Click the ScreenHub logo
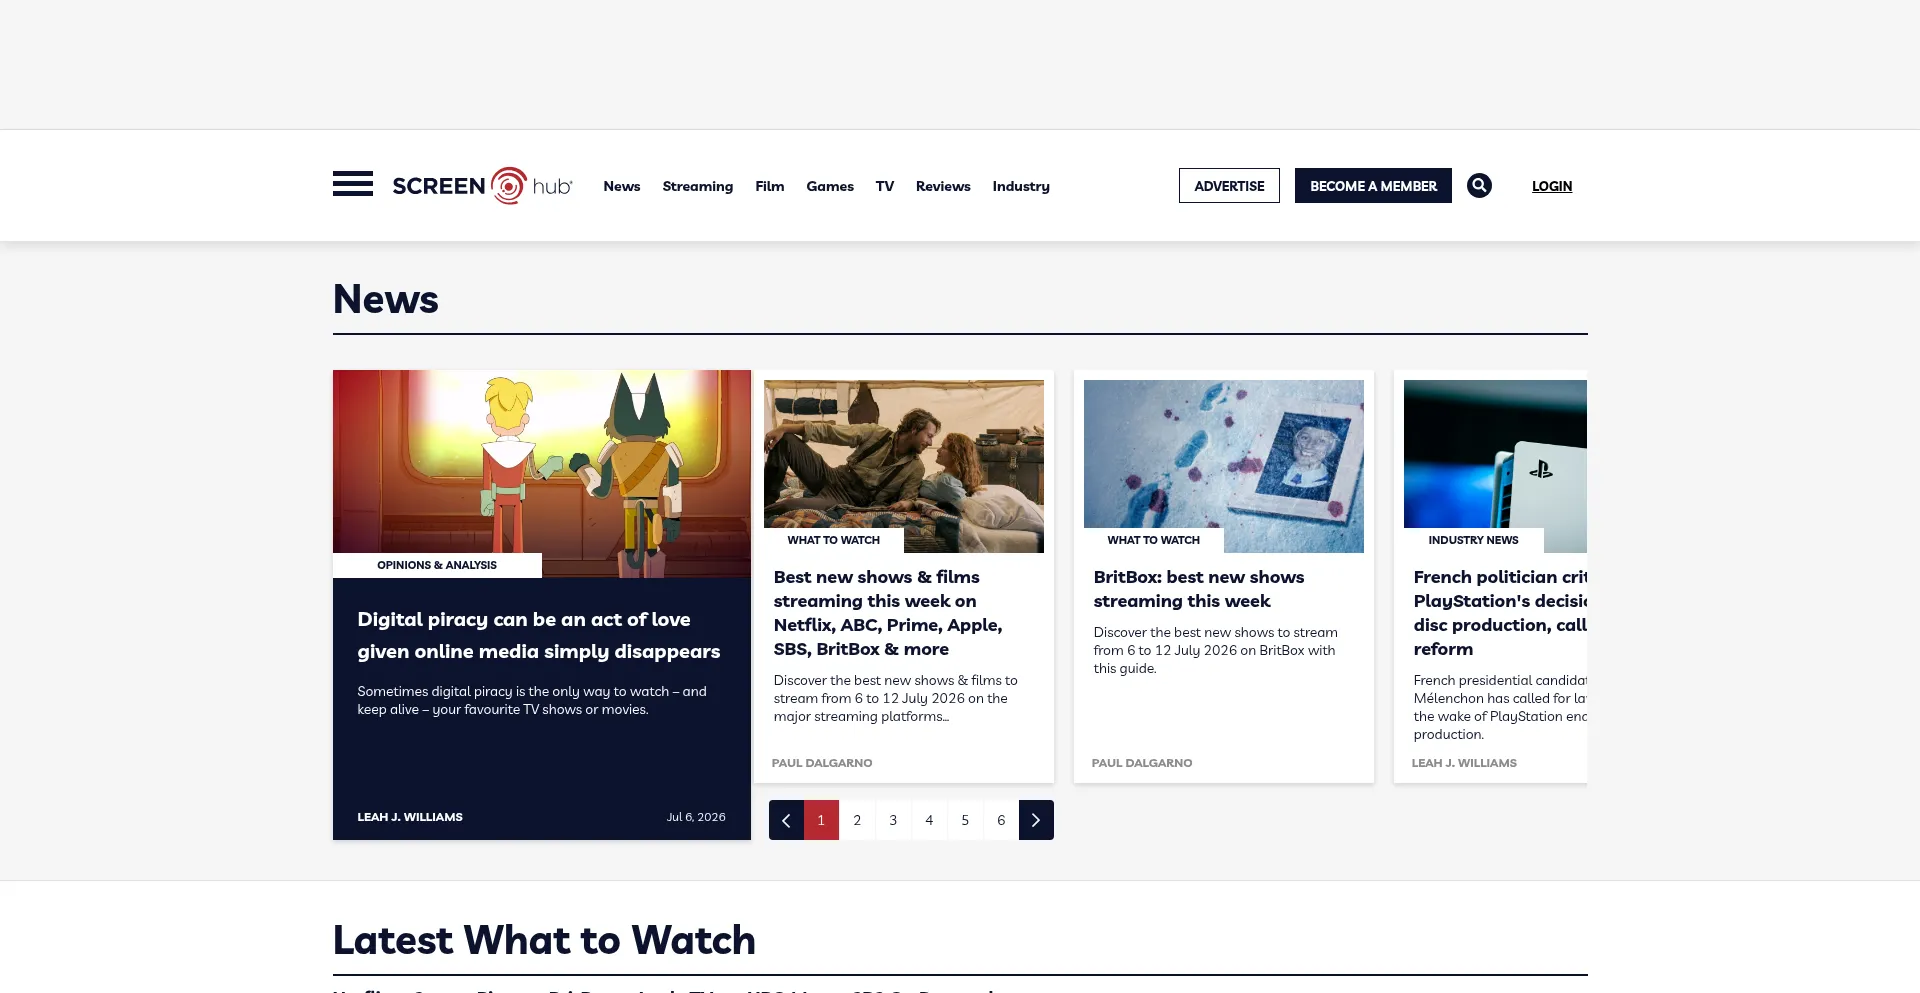 tap(482, 186)
